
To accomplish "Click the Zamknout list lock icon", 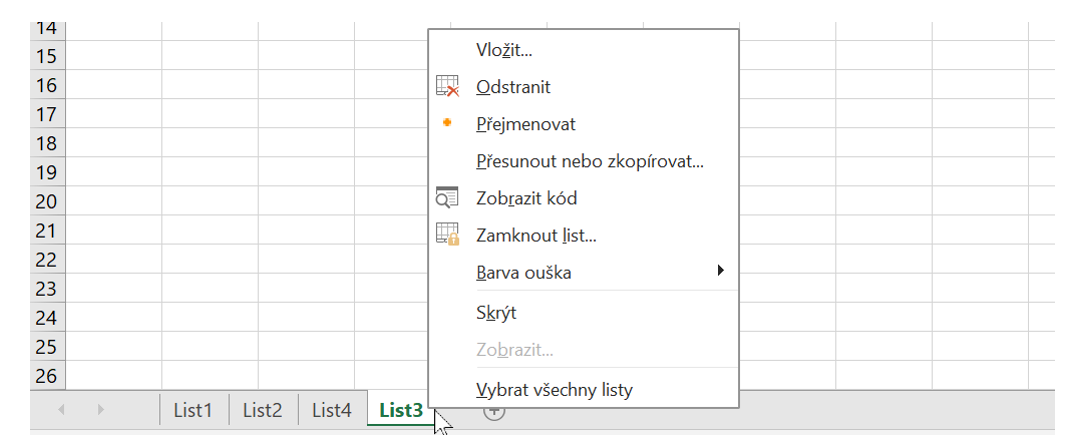I will [448, 235].
